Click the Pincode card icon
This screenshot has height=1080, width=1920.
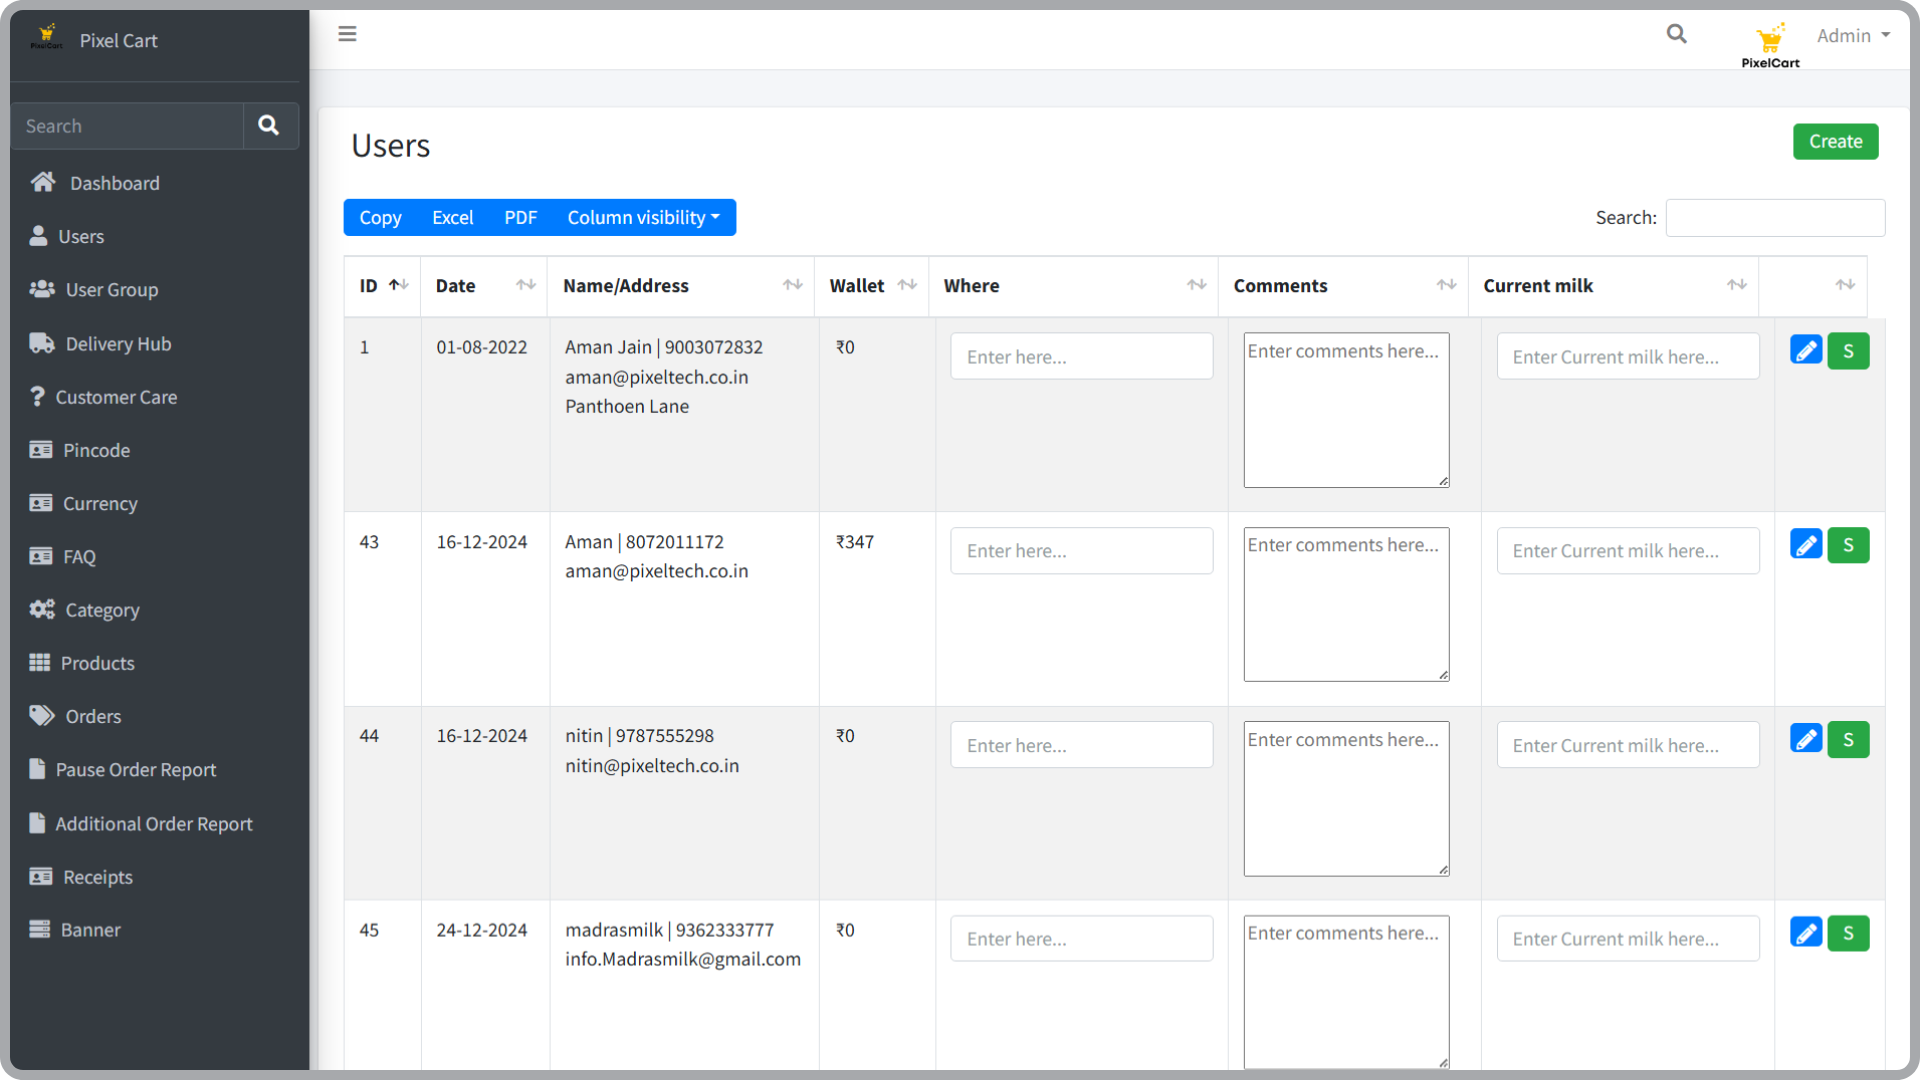coord(41,450)
